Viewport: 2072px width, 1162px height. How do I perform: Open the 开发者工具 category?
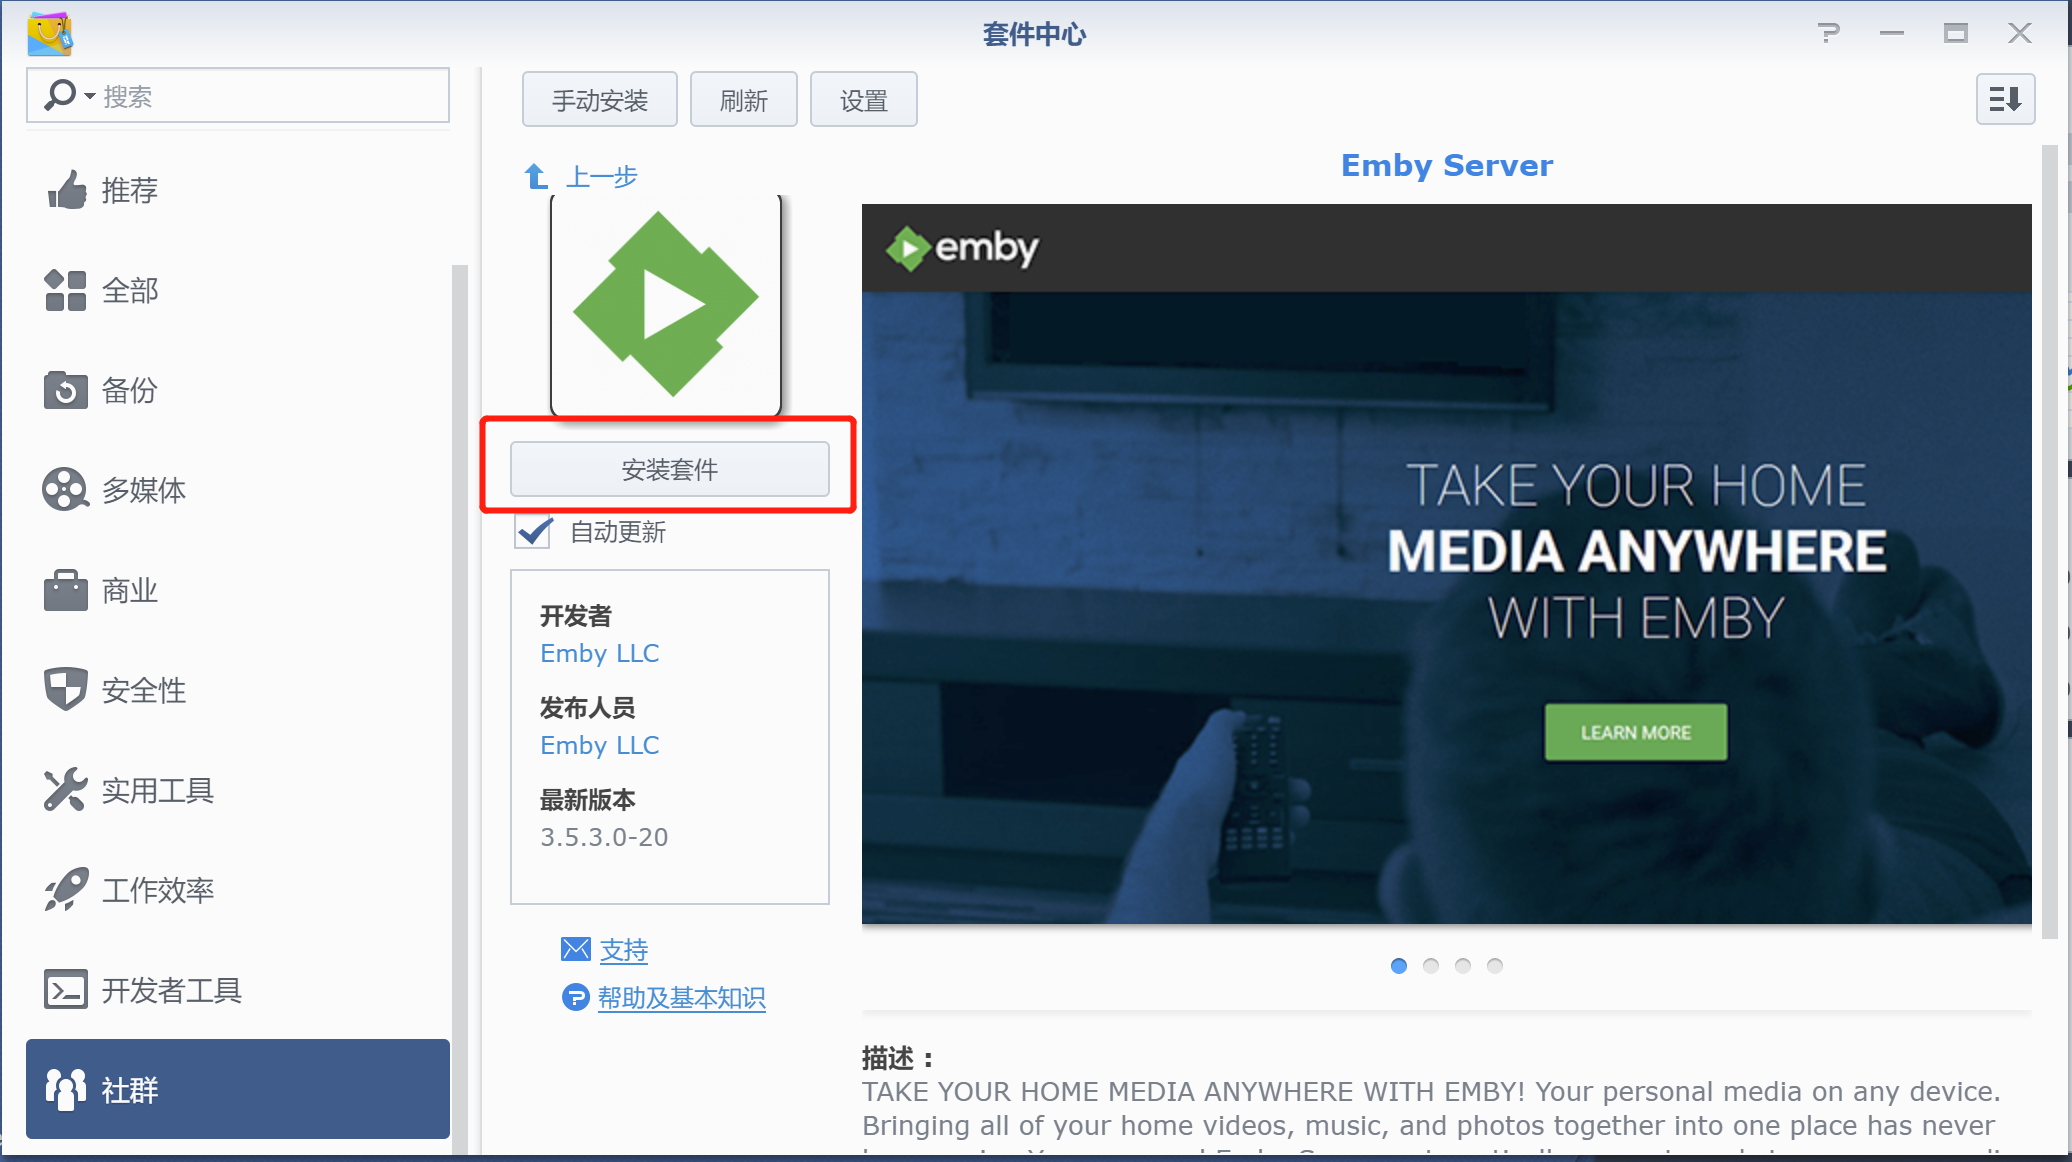click(x=172, y=990)
